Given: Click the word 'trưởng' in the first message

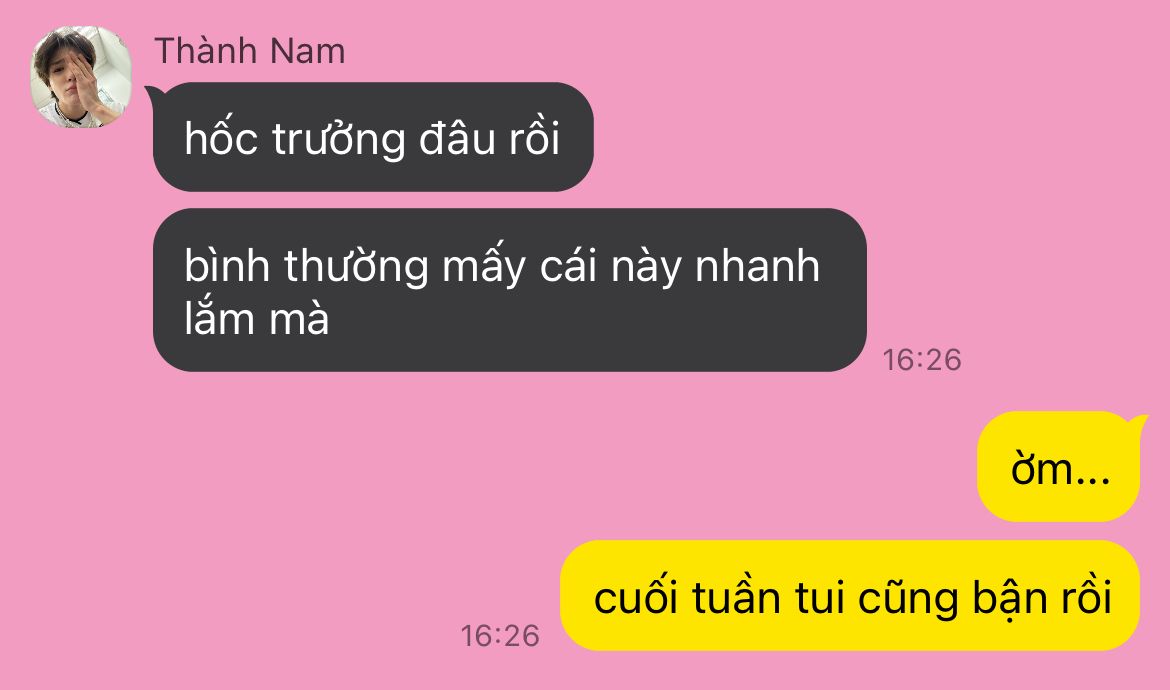Looking at the screenshot, I should [339, 139].
